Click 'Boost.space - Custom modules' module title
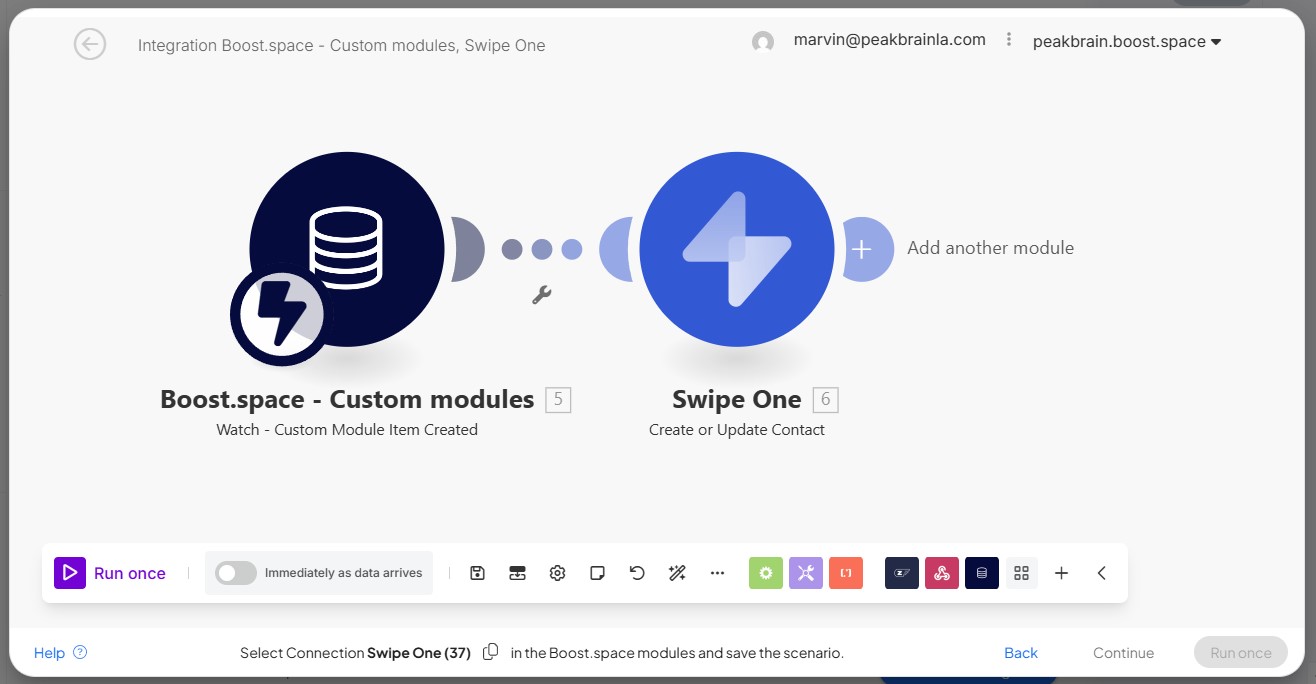This screenshot has height=684, width=1316. 347,400
